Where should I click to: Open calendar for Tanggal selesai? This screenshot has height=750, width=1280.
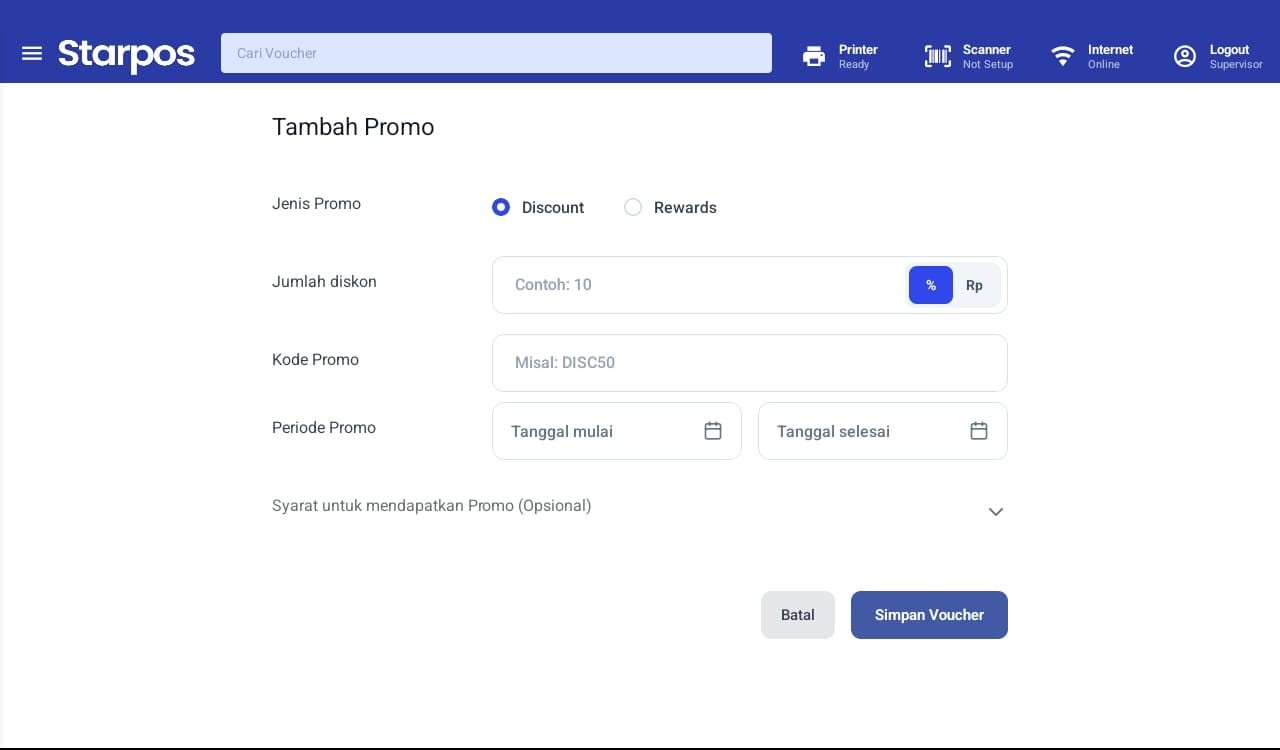pos(979,431)
